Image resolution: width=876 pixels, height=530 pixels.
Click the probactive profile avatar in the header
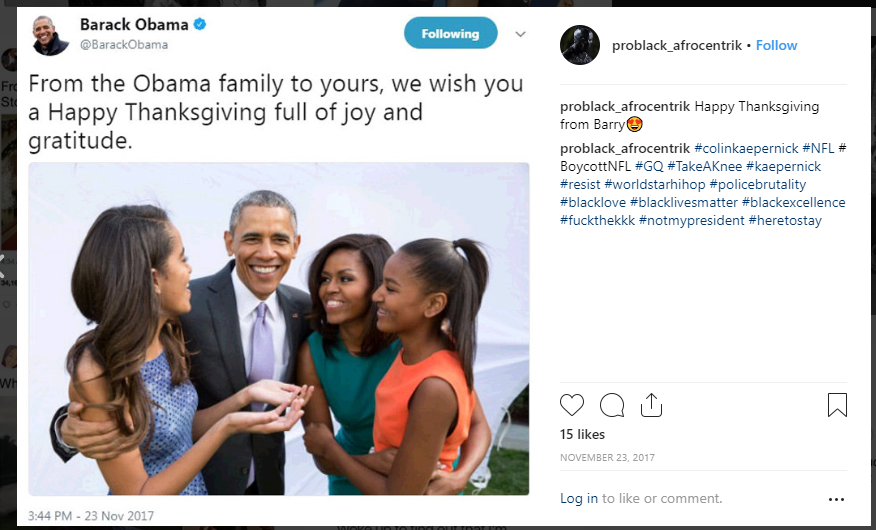point(580,45)
